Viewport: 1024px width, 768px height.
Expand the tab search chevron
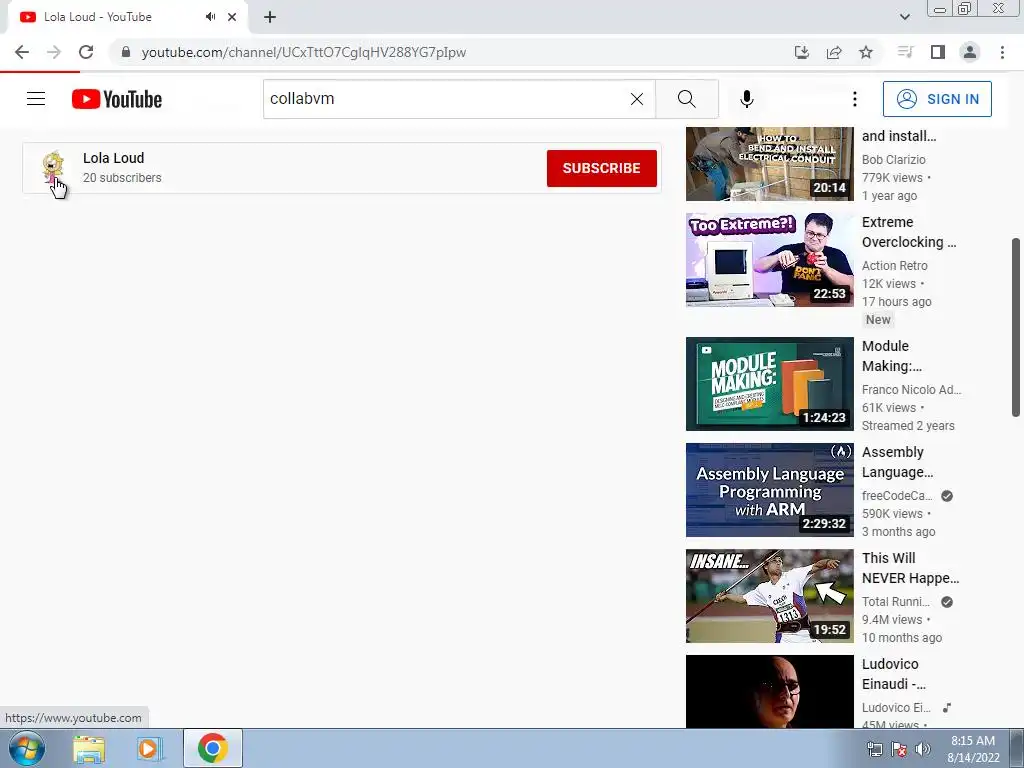[904, 17]
